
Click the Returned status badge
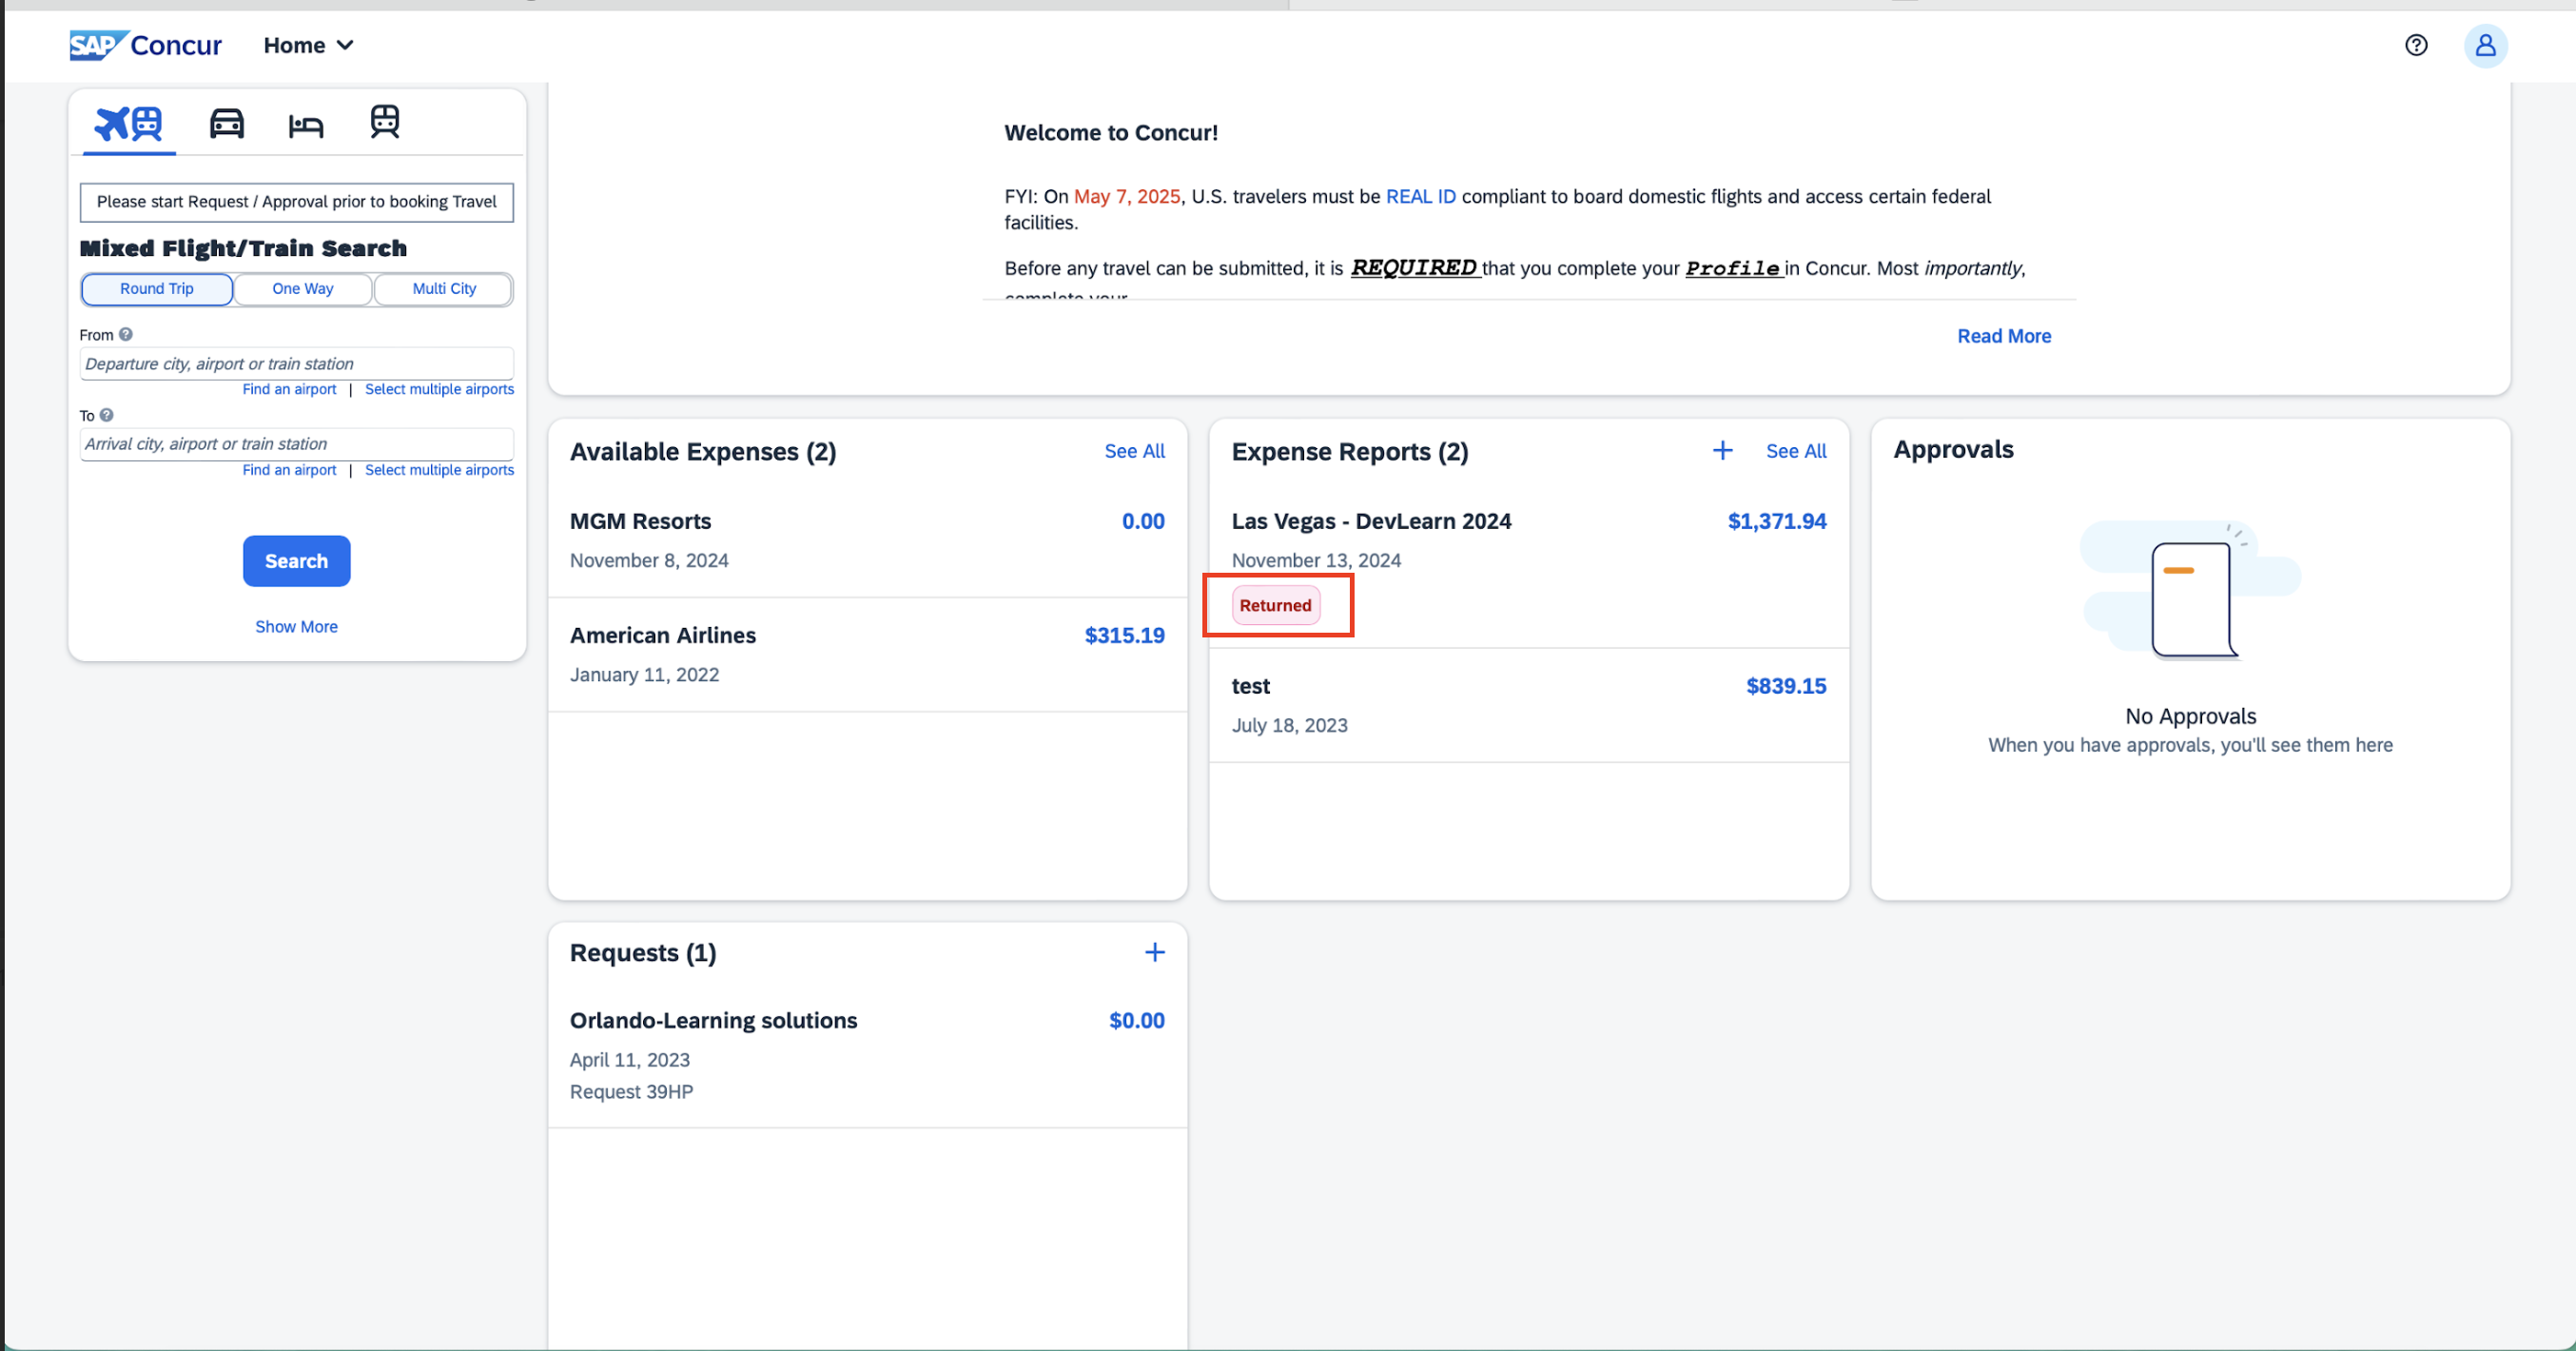pyautogui.click(x=1275, y=606)
